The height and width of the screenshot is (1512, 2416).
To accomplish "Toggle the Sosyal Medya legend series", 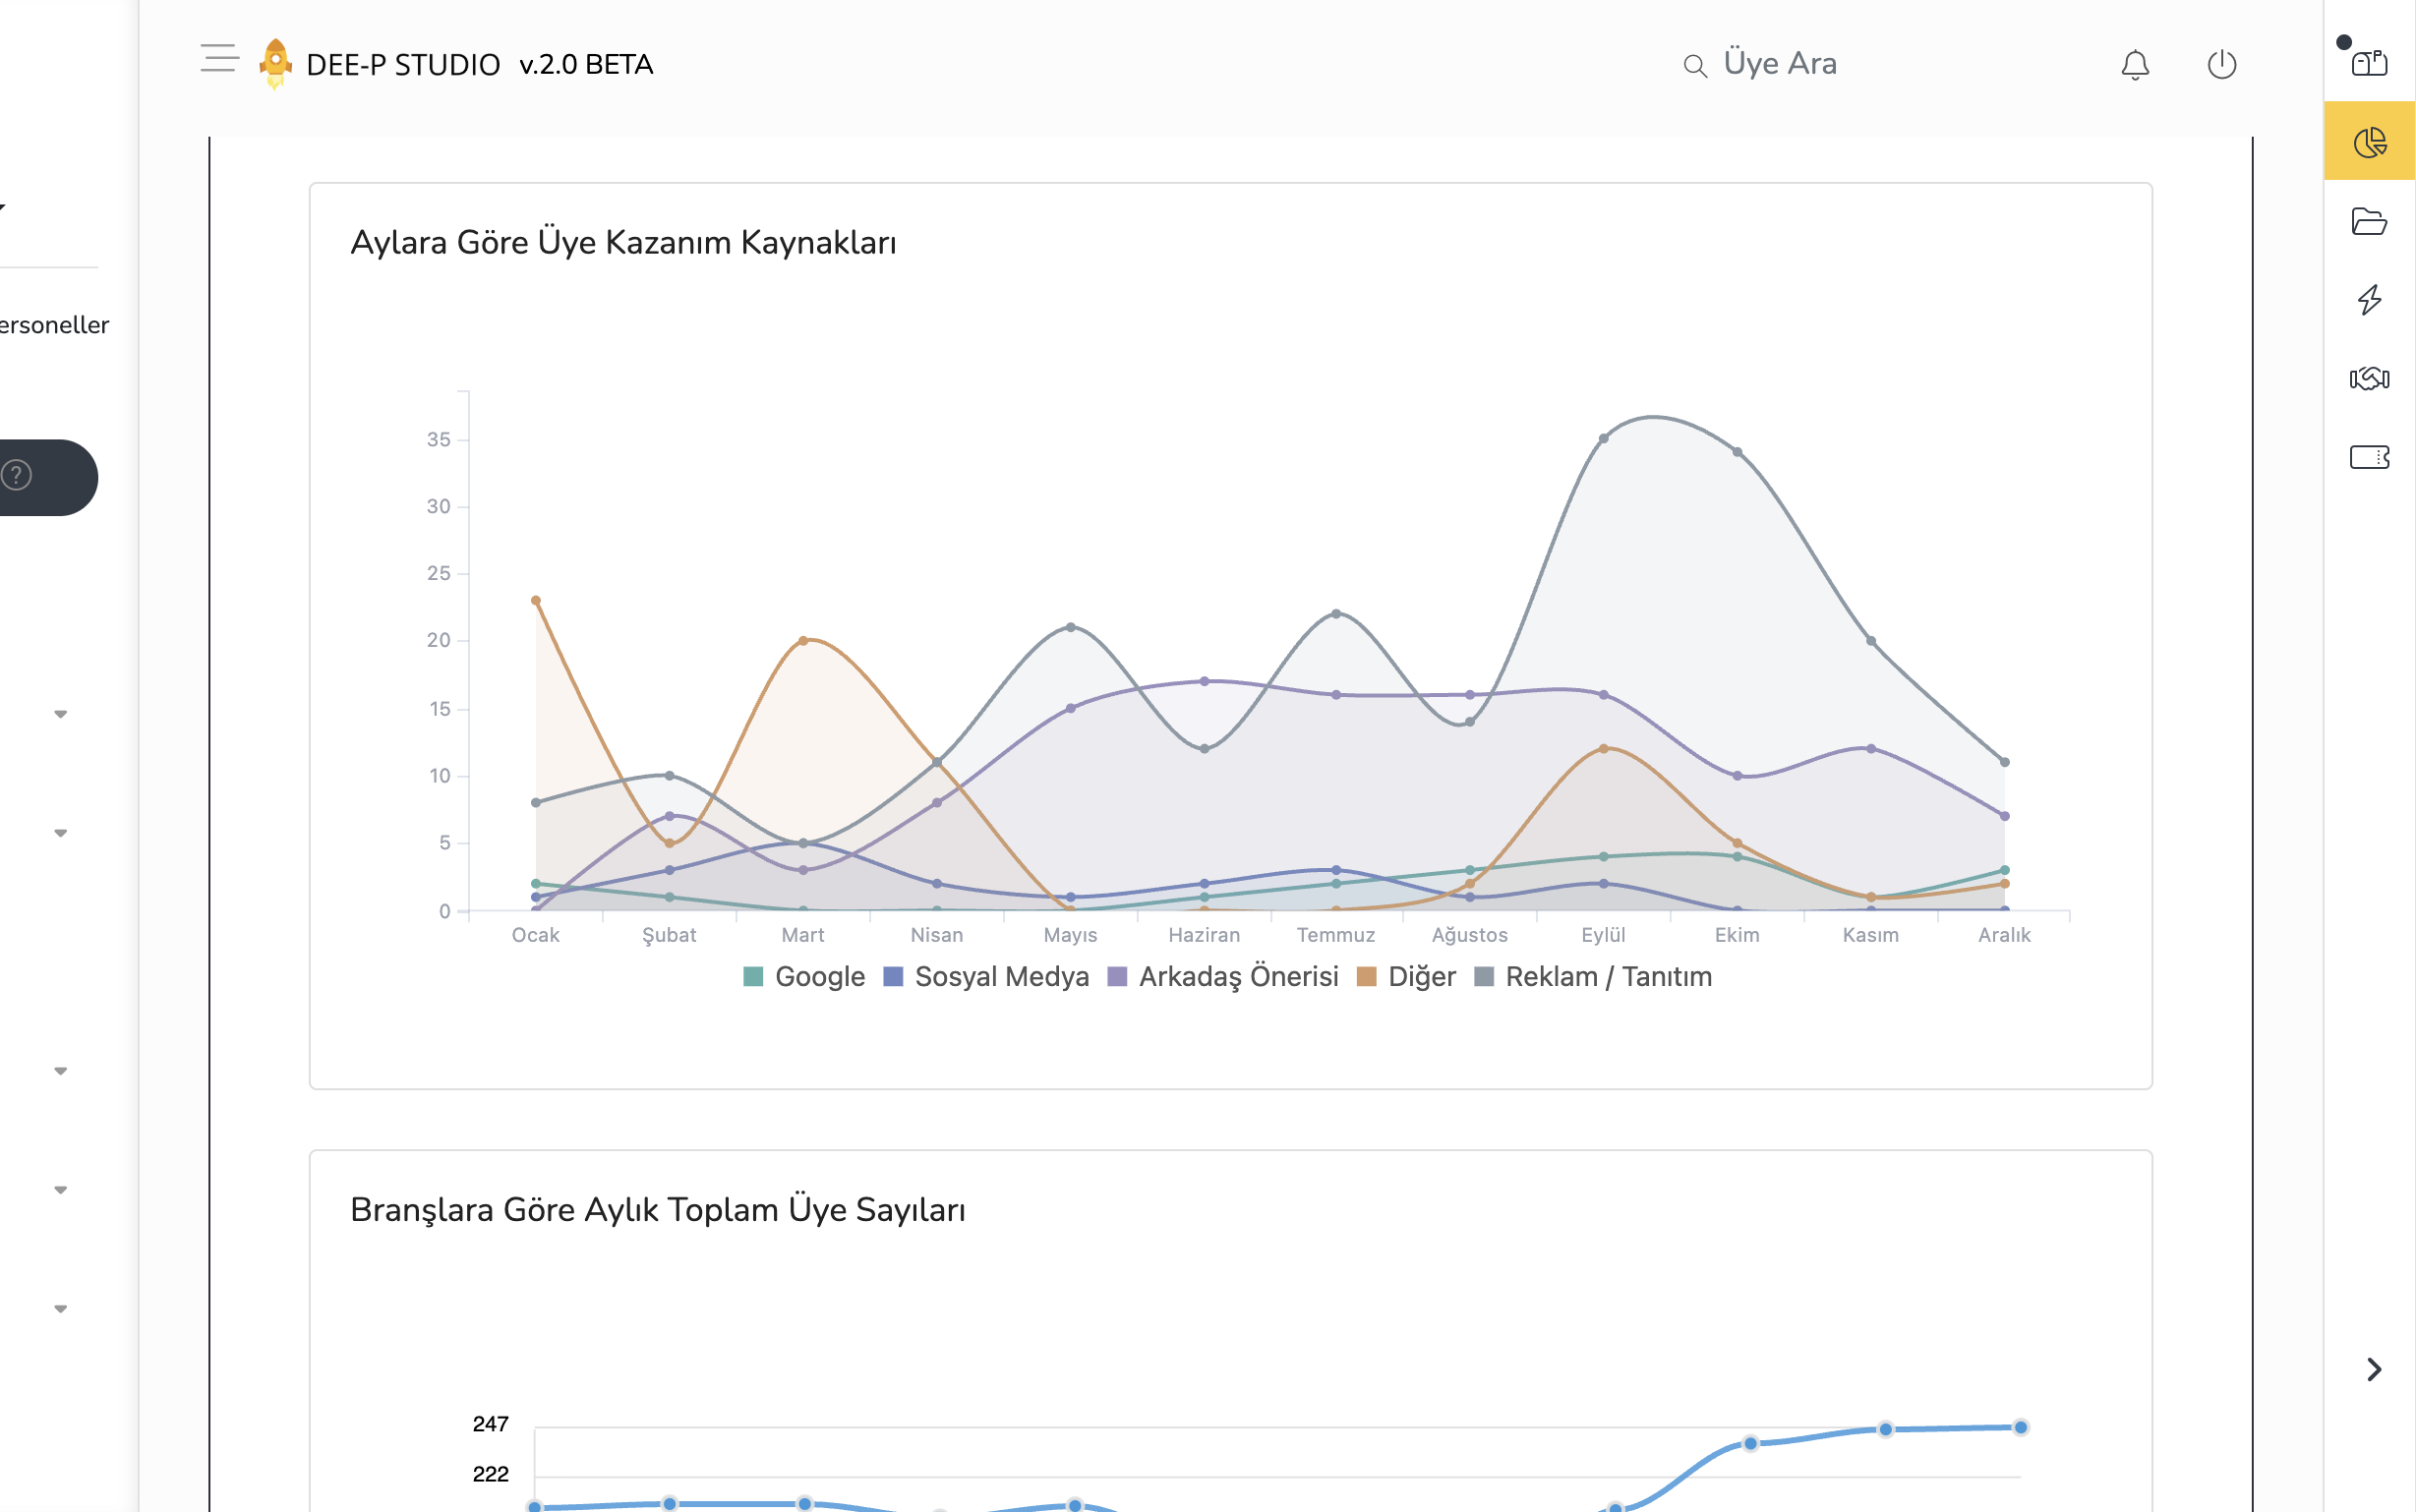I will [x=986, y=976].
